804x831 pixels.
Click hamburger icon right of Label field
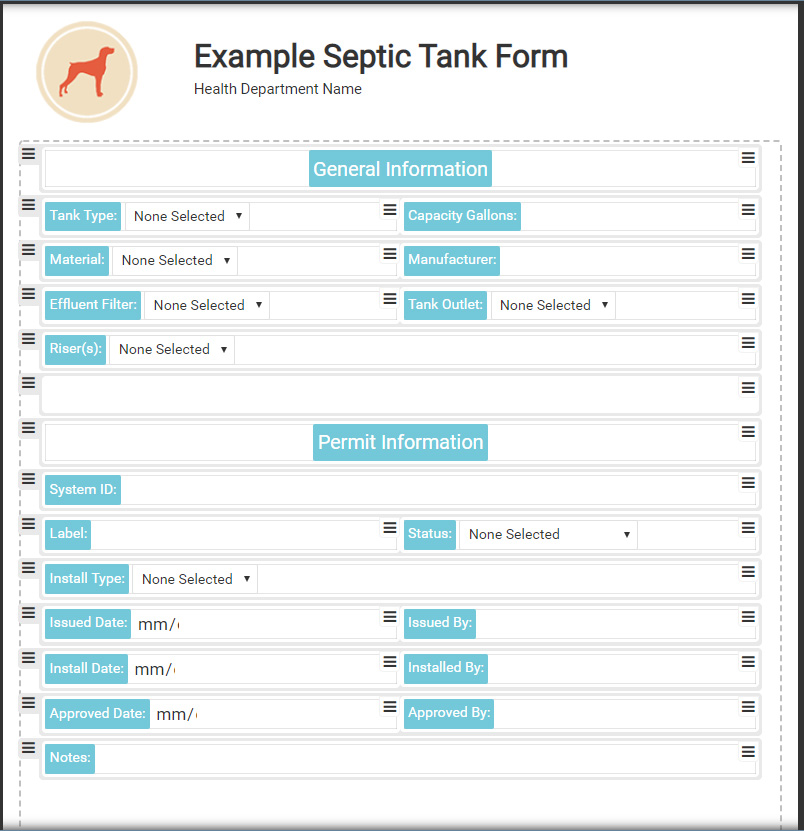[x=390, y=528]
